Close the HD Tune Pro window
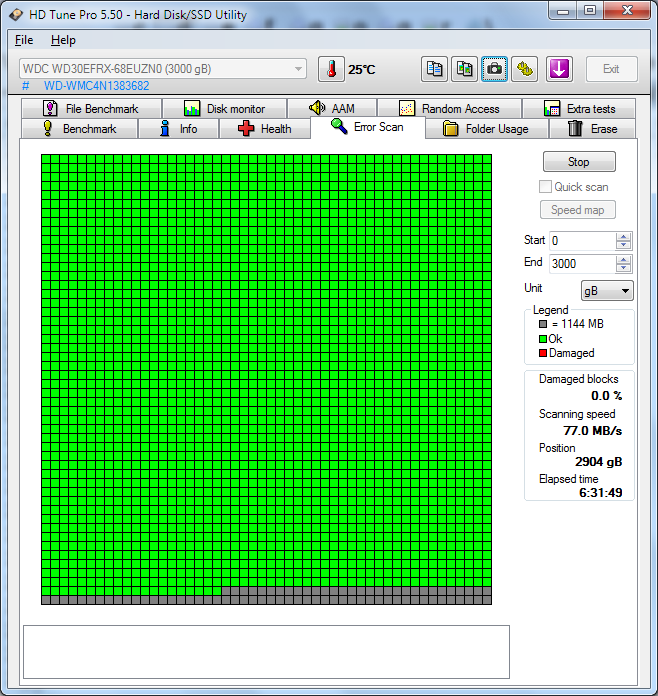Image resolution: width=658 pixels, height=696 pixels. [627, 11]
